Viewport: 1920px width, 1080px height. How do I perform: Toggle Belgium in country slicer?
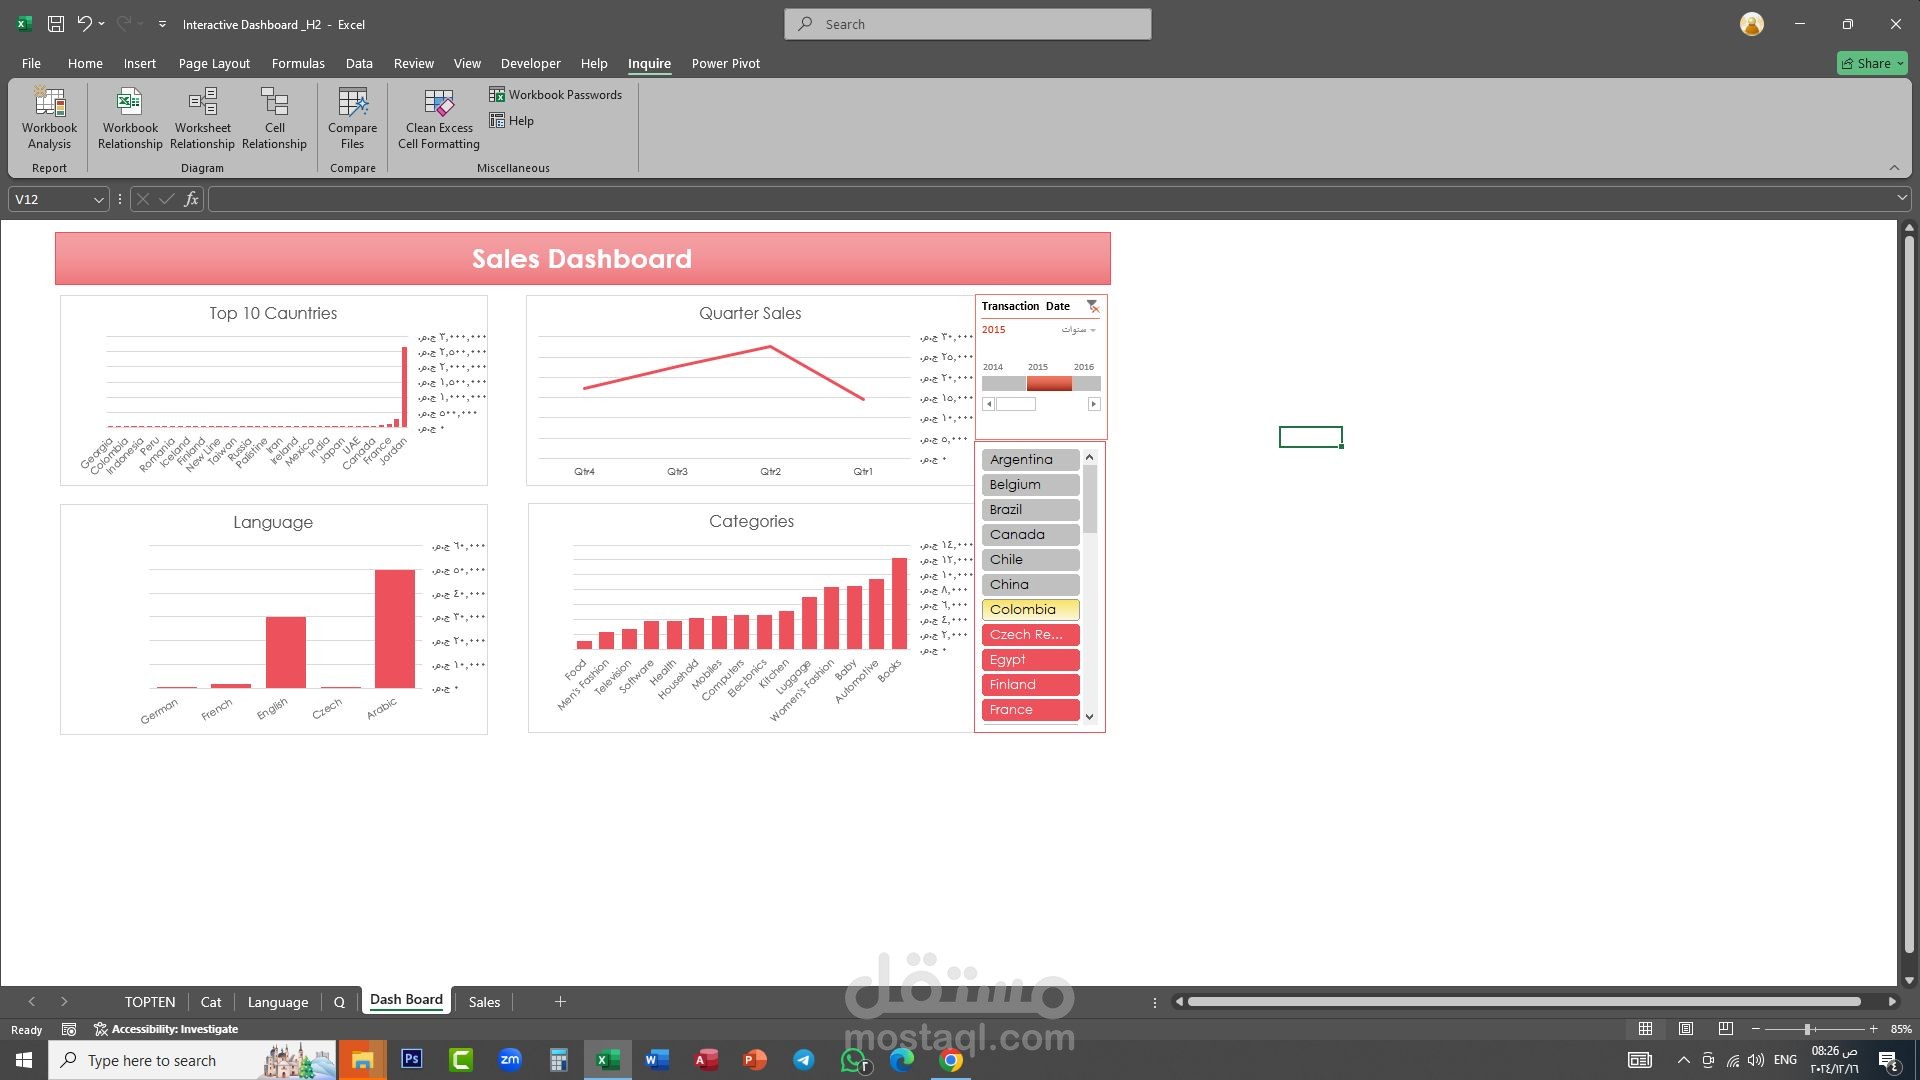[x=1030, y=485]
